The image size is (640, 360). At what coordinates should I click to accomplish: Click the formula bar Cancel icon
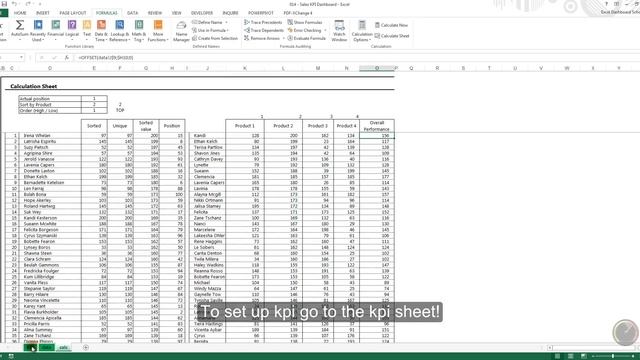coord(41,58)
